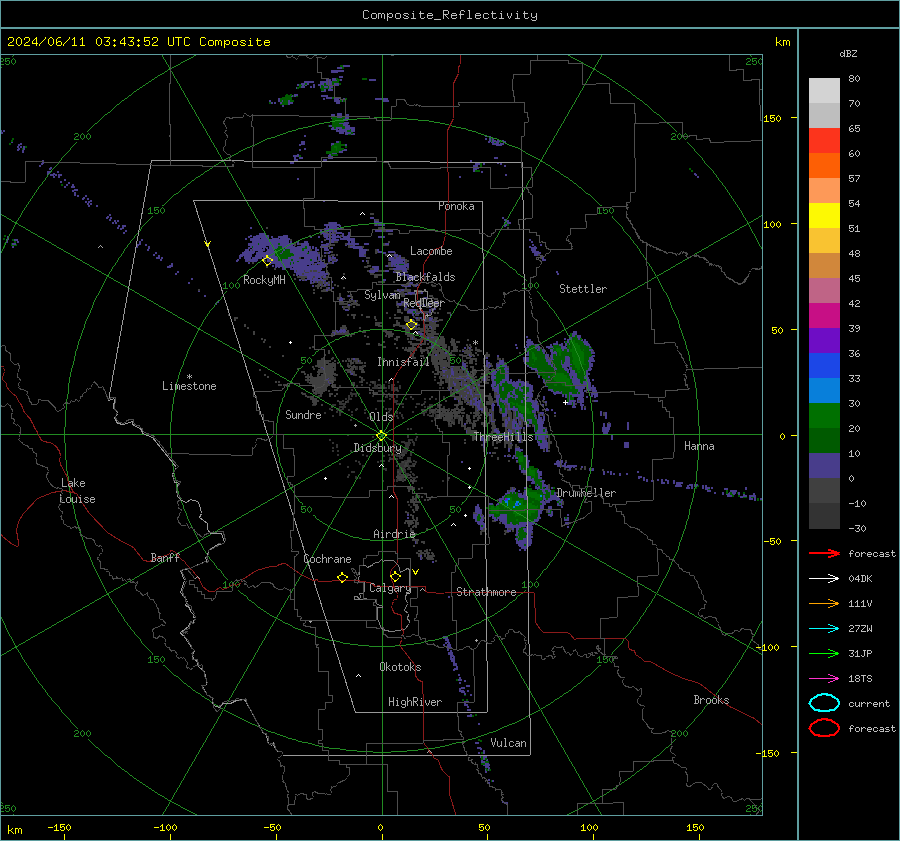The height and width of the screenshot is (841, 900).
Task: Click the white 04DK arrow in legend
Action: [x=824, y=578]
